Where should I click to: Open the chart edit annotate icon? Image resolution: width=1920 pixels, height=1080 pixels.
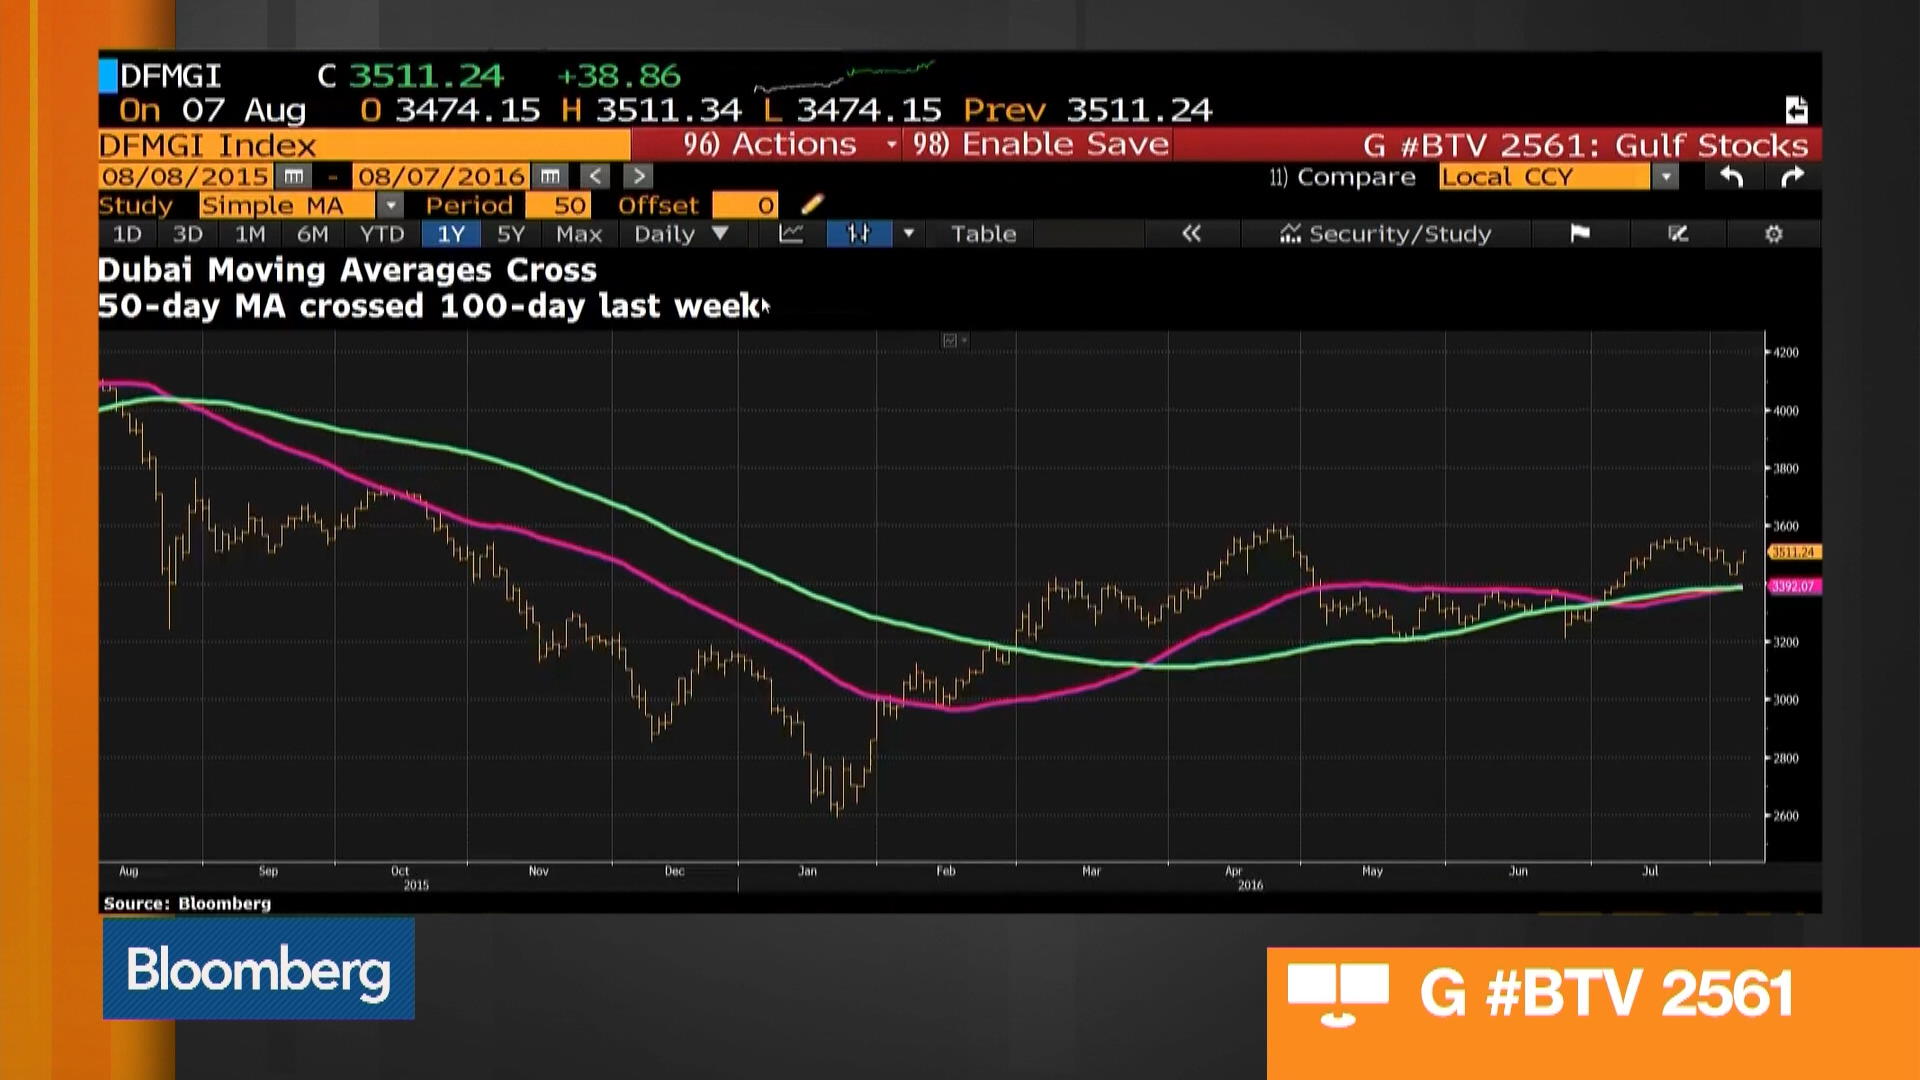coord(1678,234)
